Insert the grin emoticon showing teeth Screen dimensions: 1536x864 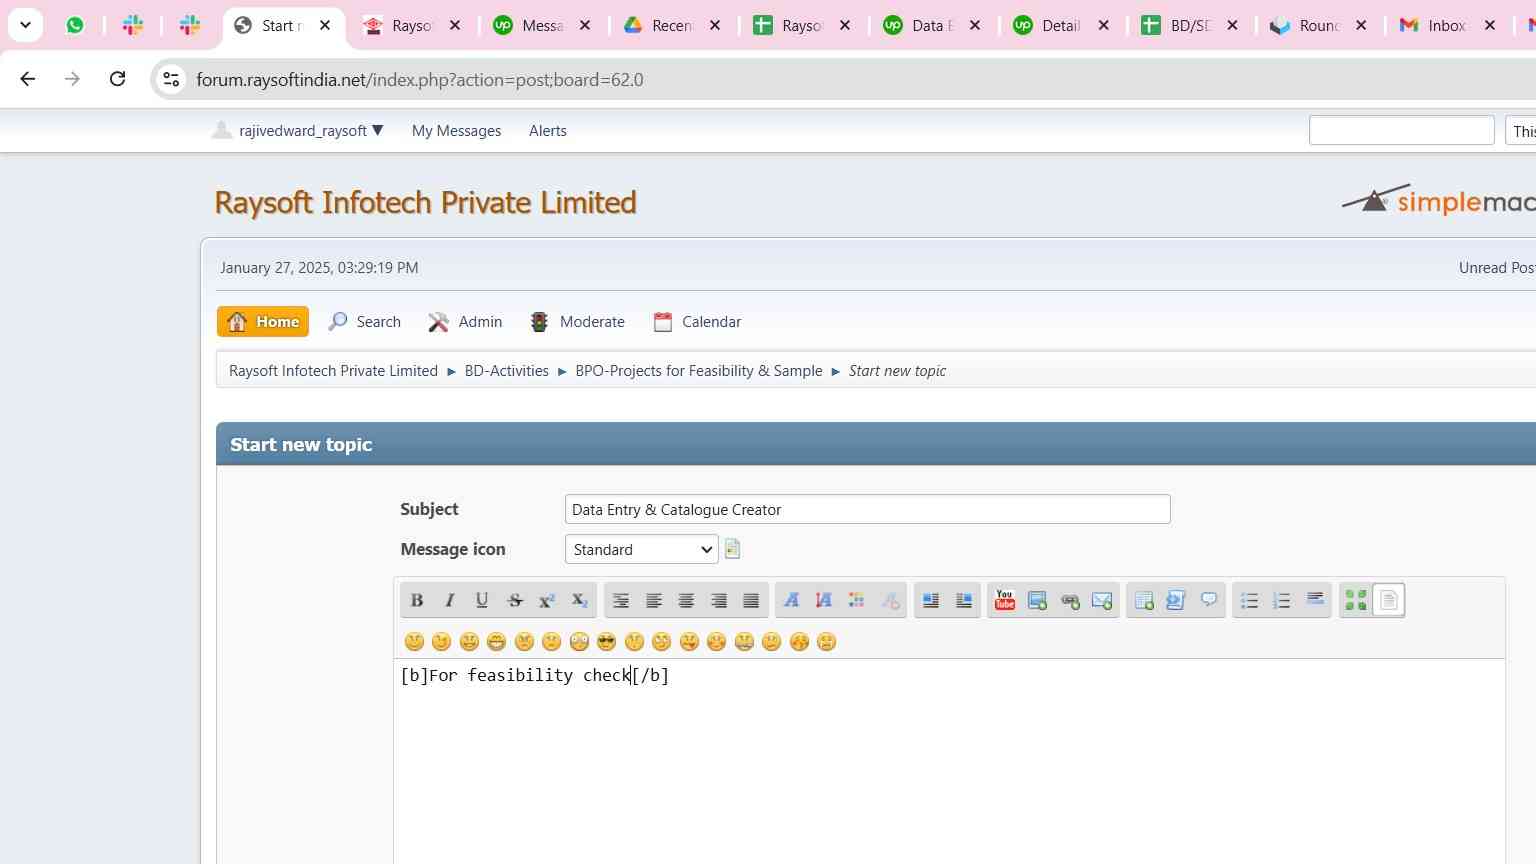click(496, 642)
